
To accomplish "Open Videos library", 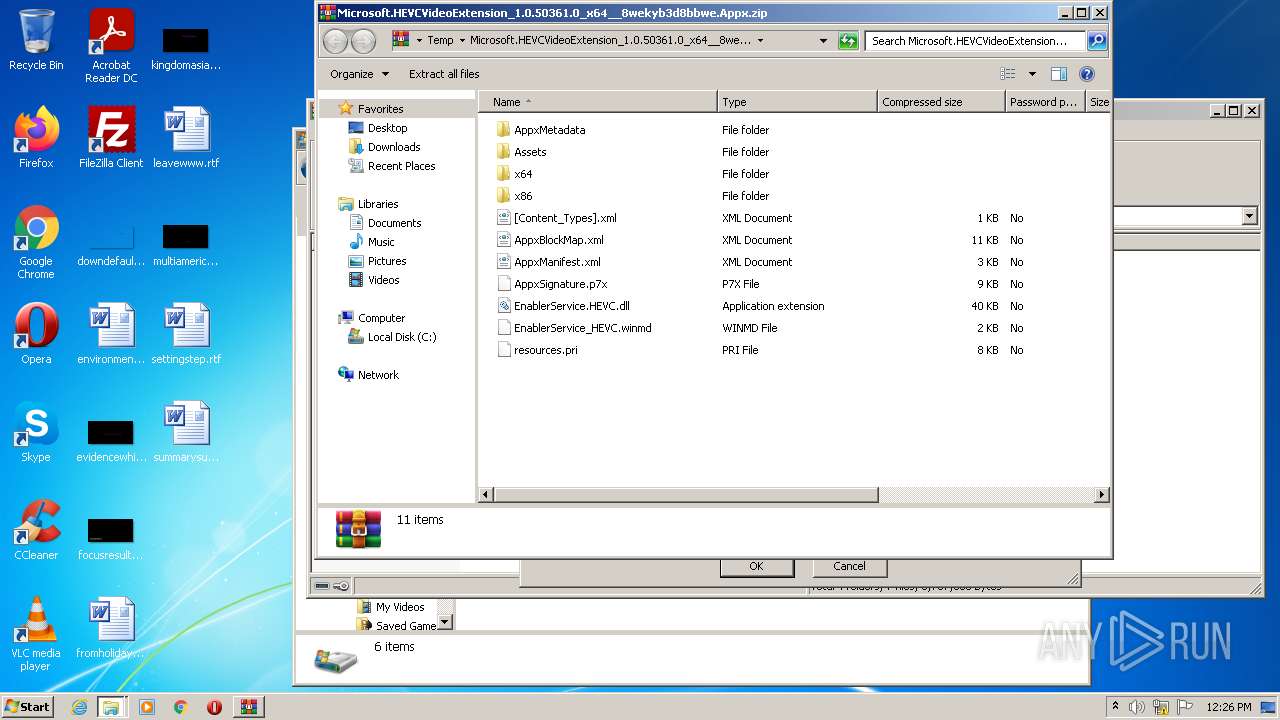I will tap(383, 280).
